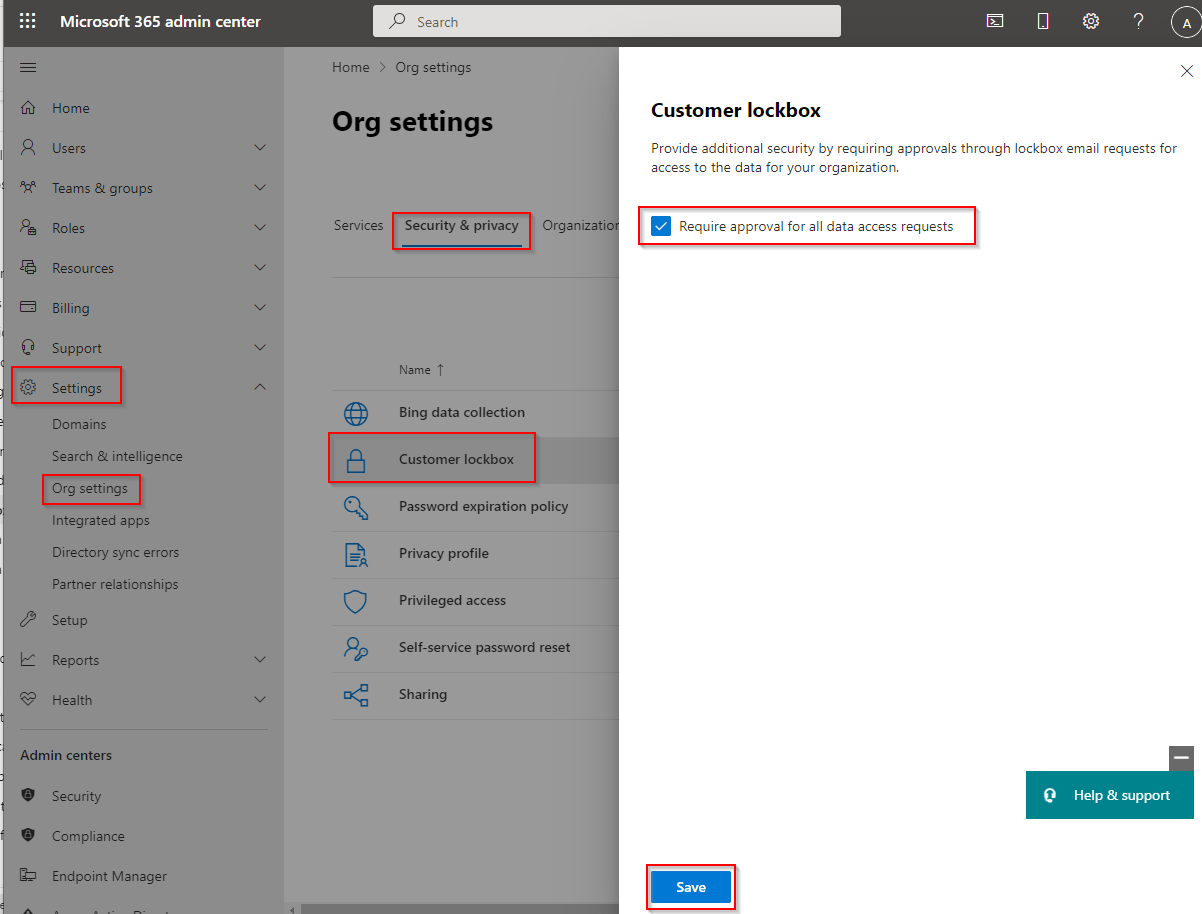Click the hamburger navigation collapse icon
1202x914 pixels.
tap(27, 67)
